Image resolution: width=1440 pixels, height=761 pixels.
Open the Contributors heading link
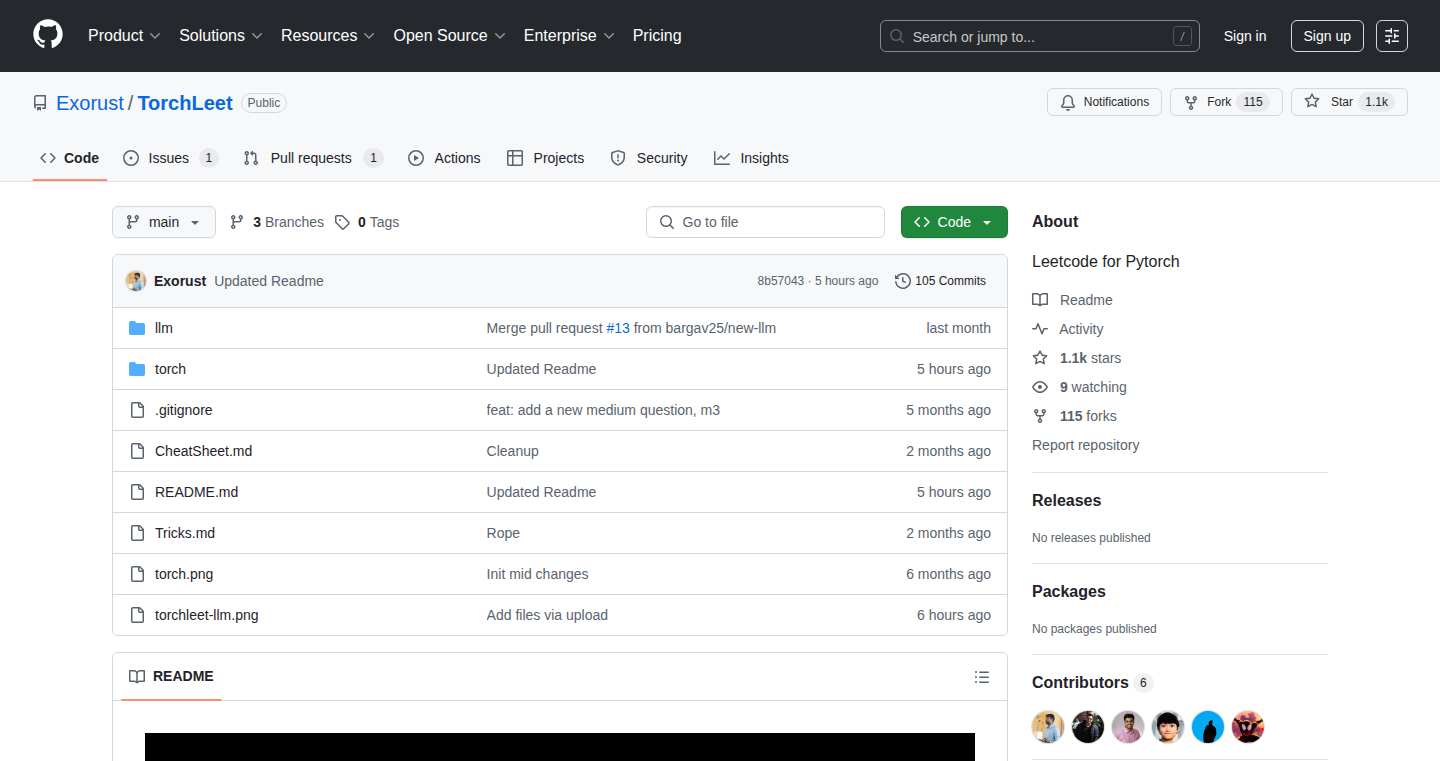coord(1092,682)
